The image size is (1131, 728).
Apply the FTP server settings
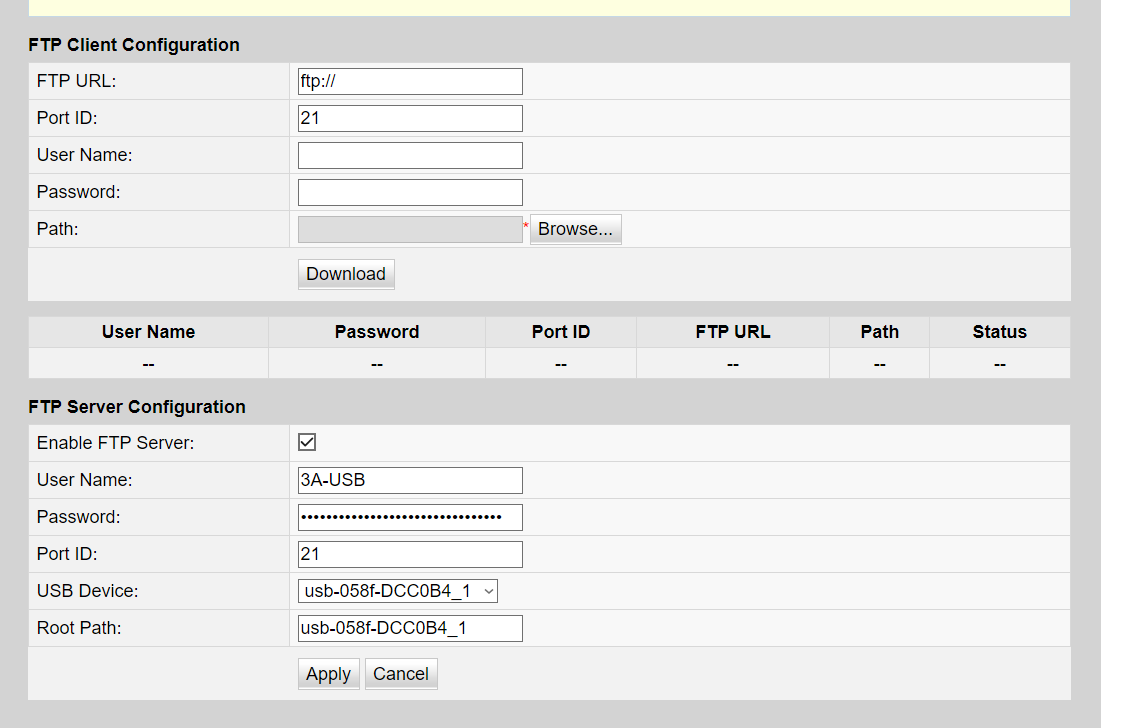point(328,674)
